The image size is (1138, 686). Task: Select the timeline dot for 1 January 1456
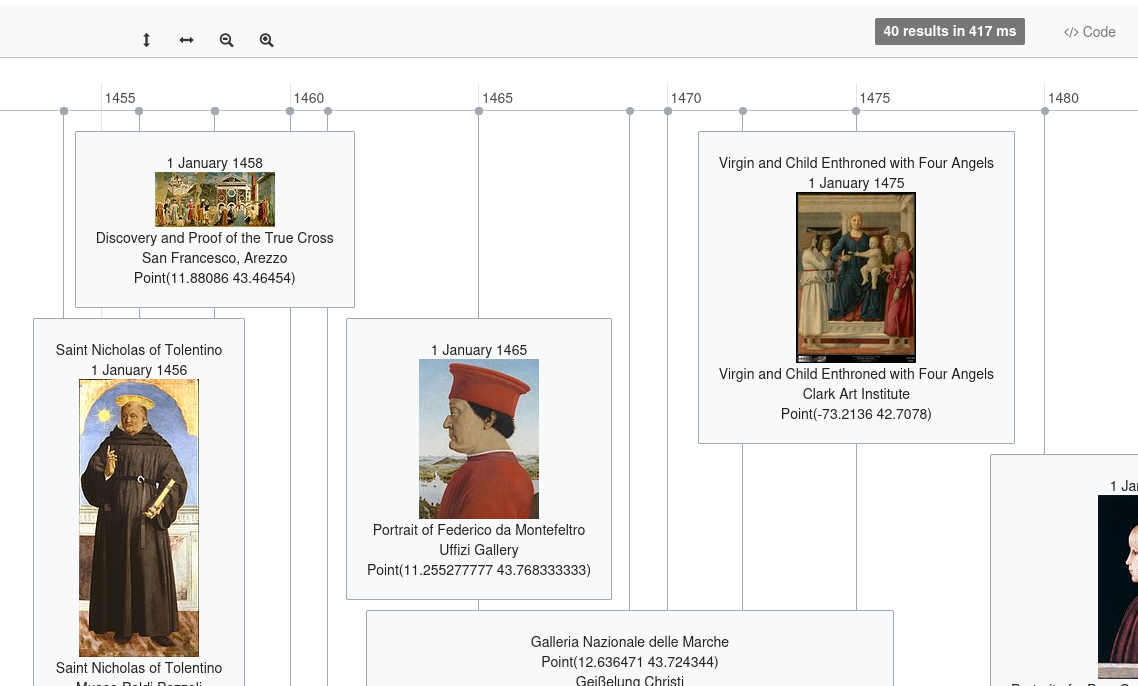139,111
